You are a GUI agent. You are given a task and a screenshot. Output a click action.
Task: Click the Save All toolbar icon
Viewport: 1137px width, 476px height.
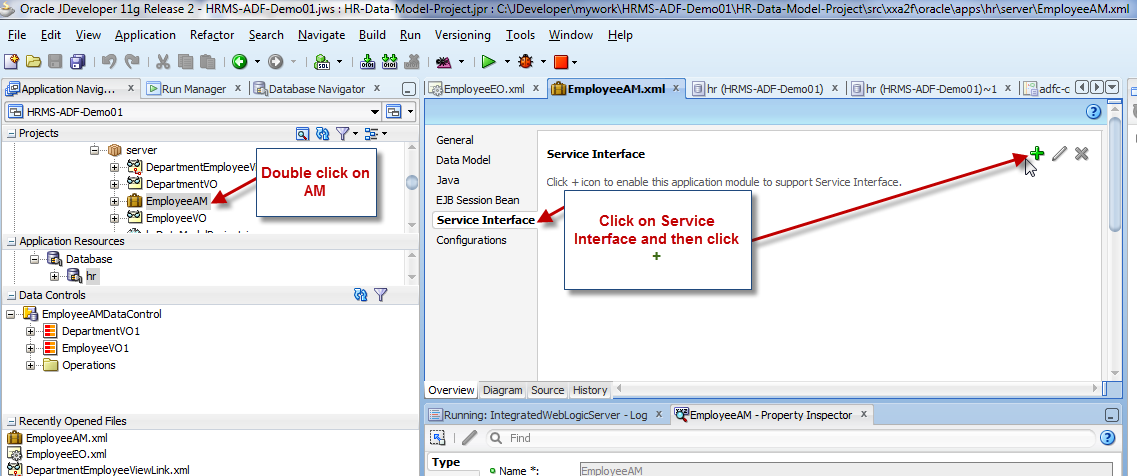78,62
